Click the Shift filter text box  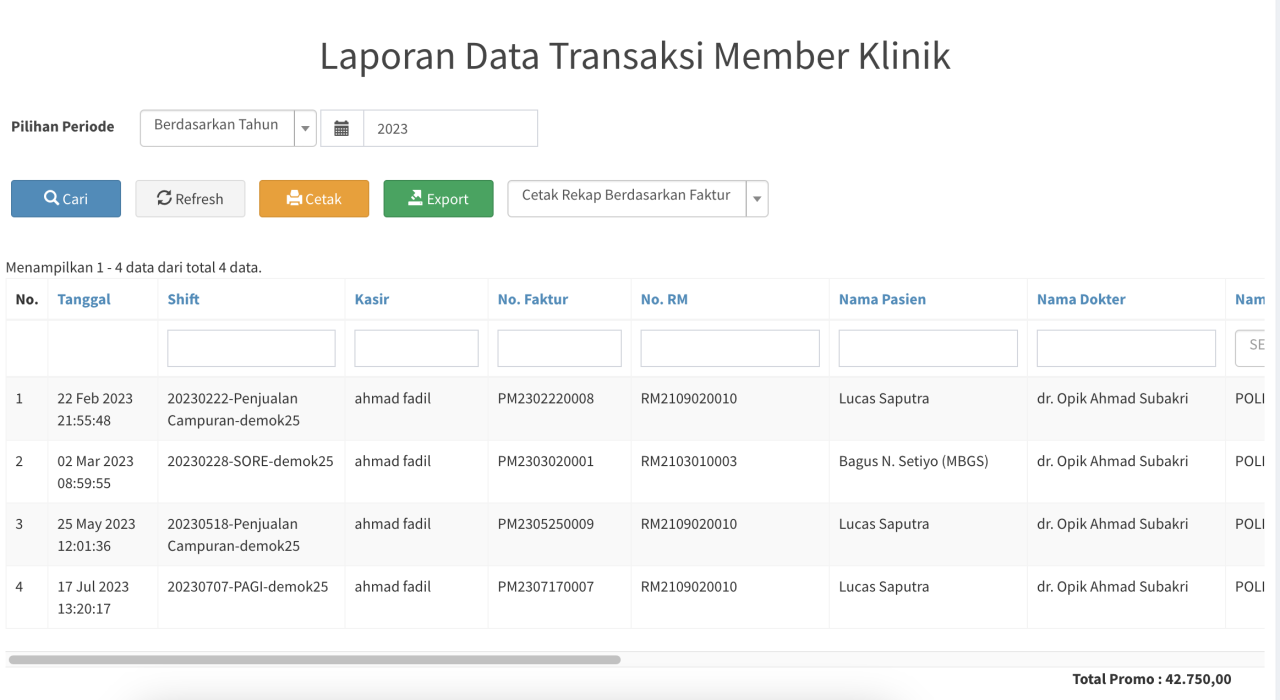(251, 348)
